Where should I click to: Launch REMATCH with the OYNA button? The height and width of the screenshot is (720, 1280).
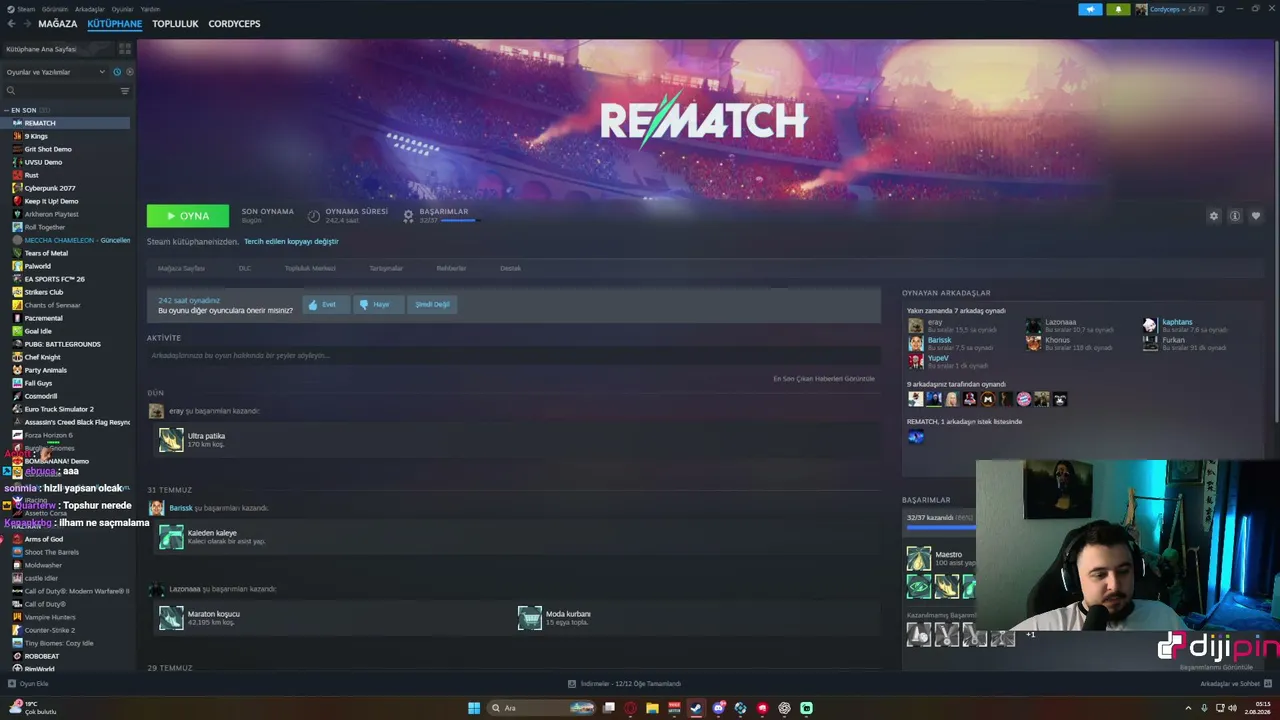point(188,216)
